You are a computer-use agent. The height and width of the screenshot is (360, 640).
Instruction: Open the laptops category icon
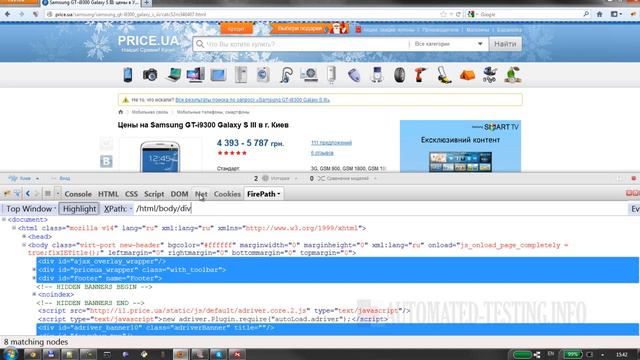174,75
